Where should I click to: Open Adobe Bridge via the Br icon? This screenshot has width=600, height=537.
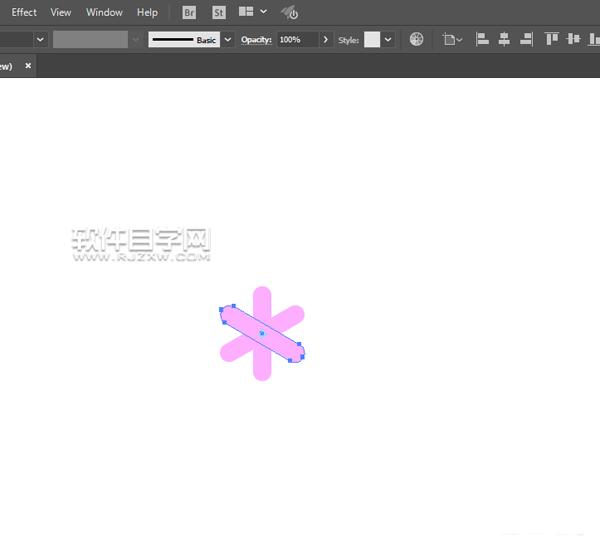click(x=190, y=13)
